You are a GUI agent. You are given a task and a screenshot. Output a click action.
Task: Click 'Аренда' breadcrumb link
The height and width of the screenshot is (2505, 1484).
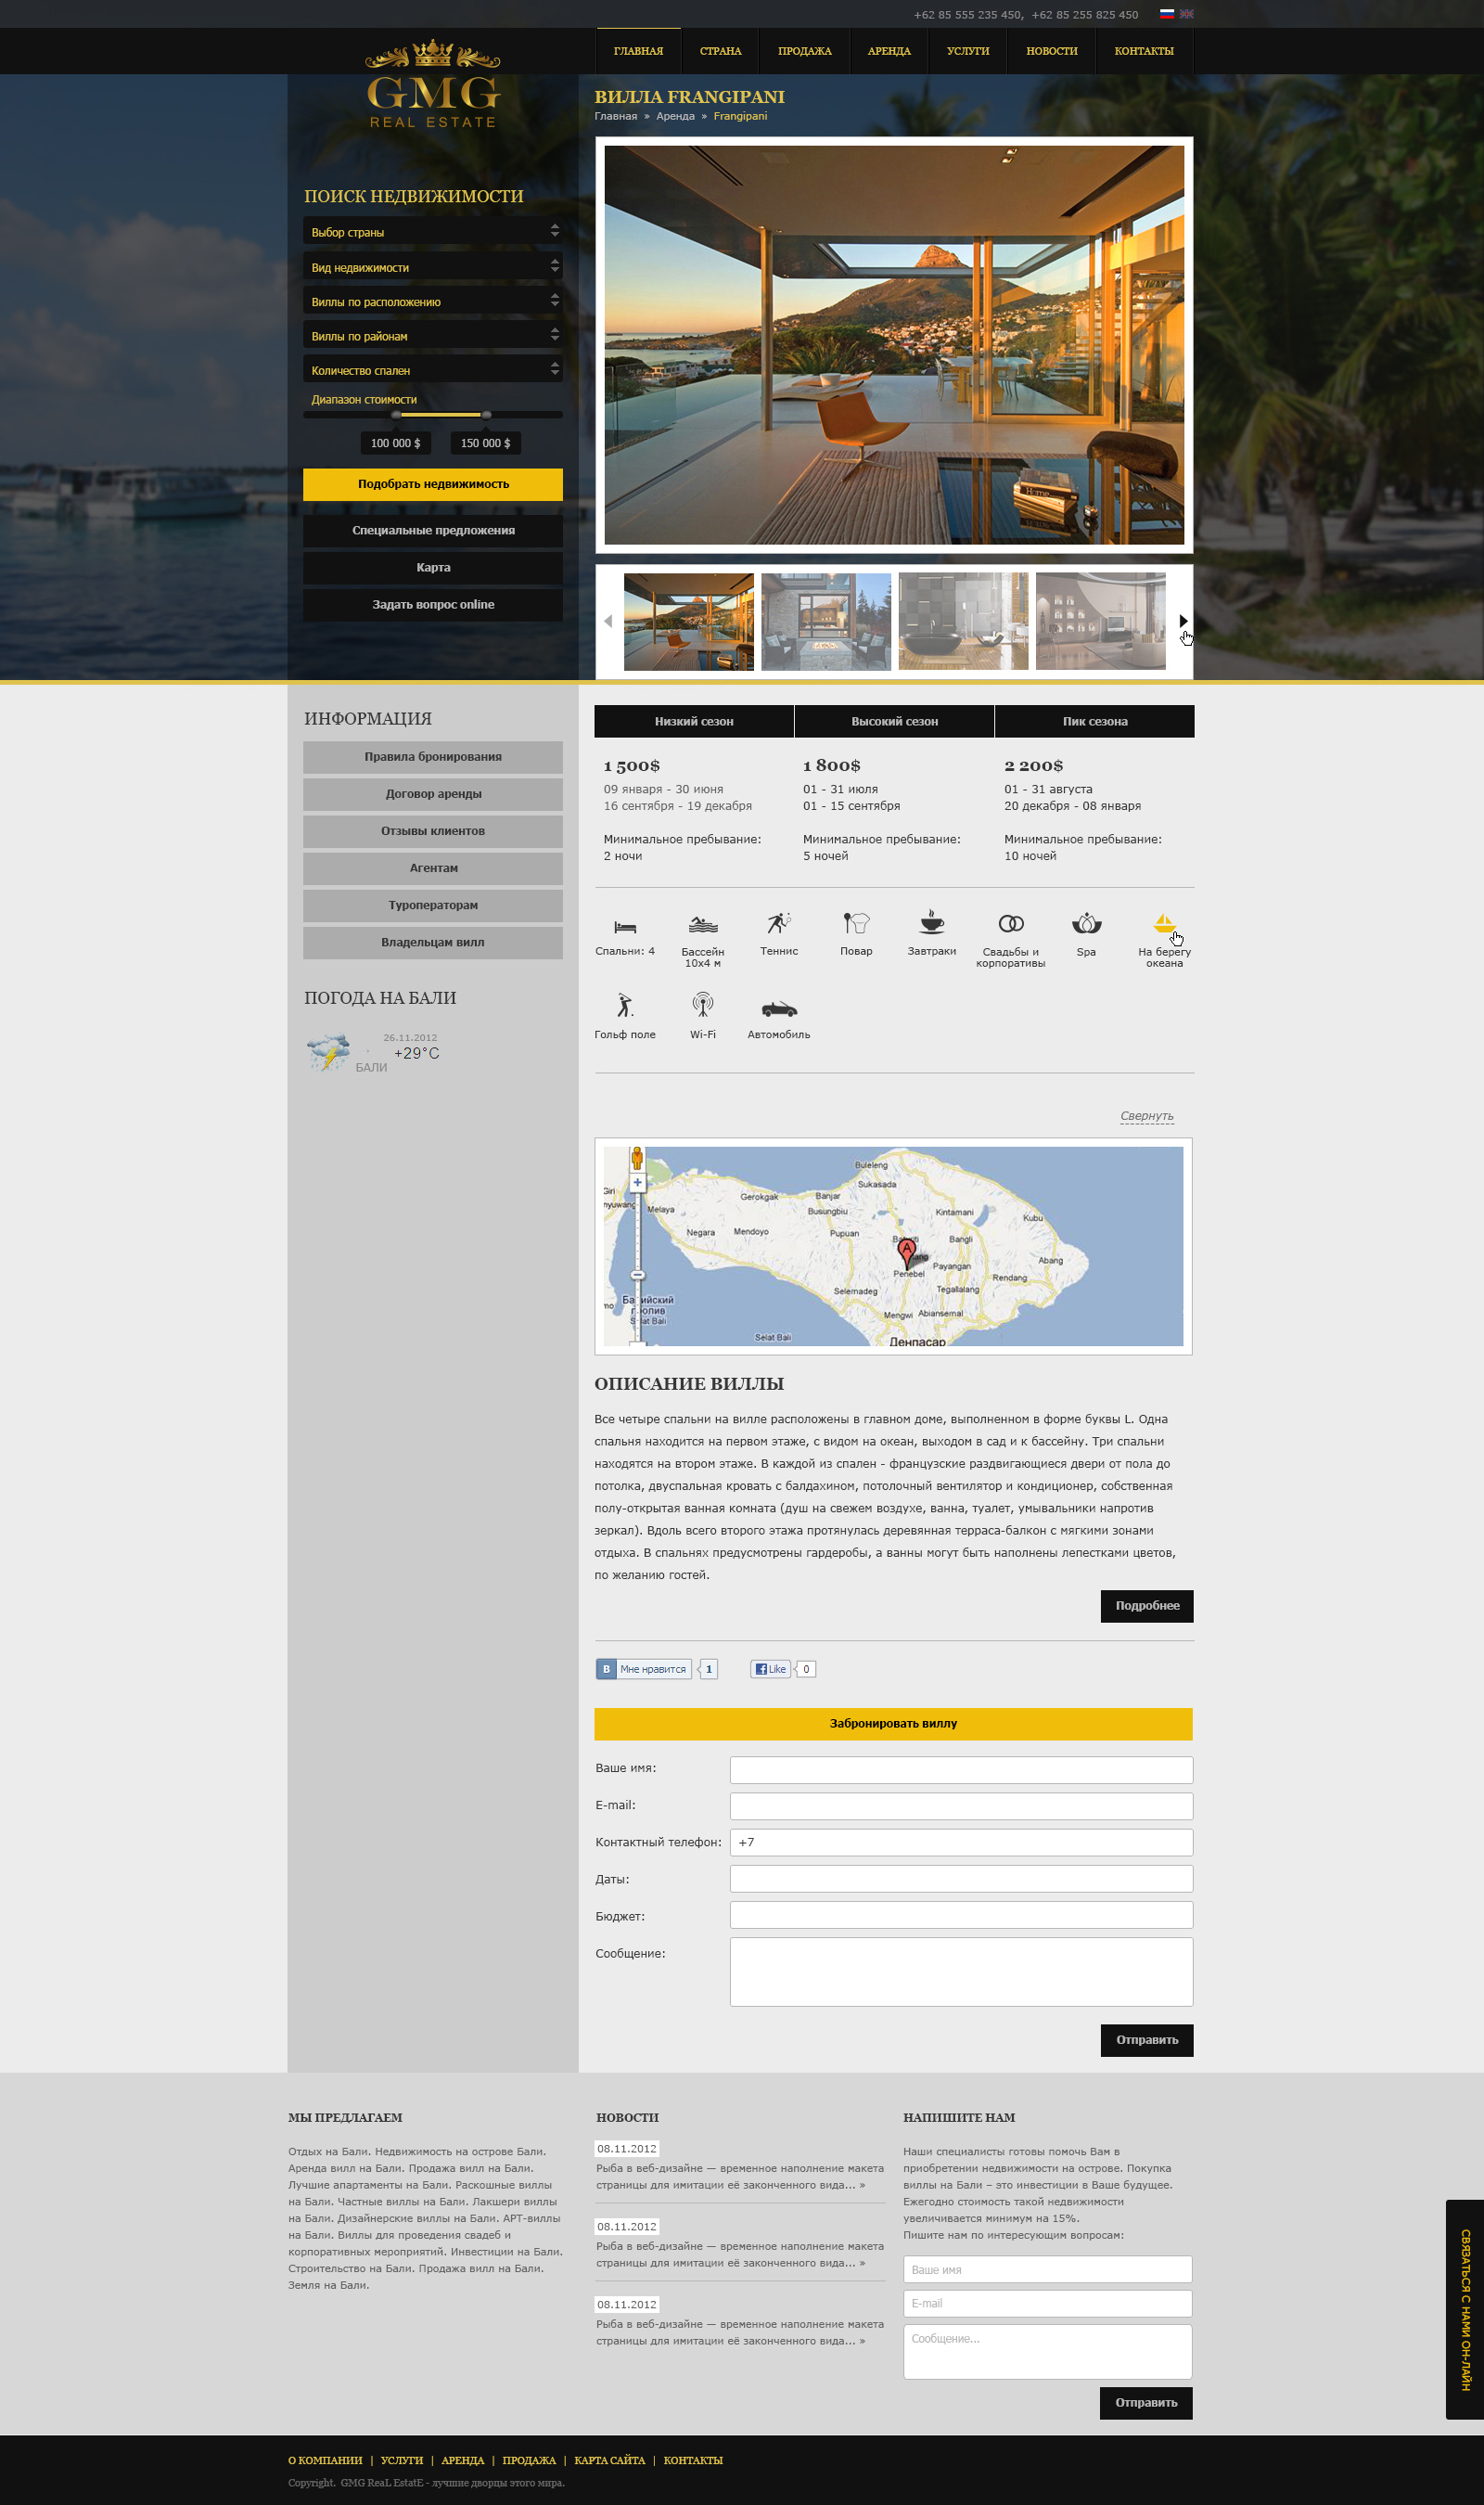pos(675,116)
